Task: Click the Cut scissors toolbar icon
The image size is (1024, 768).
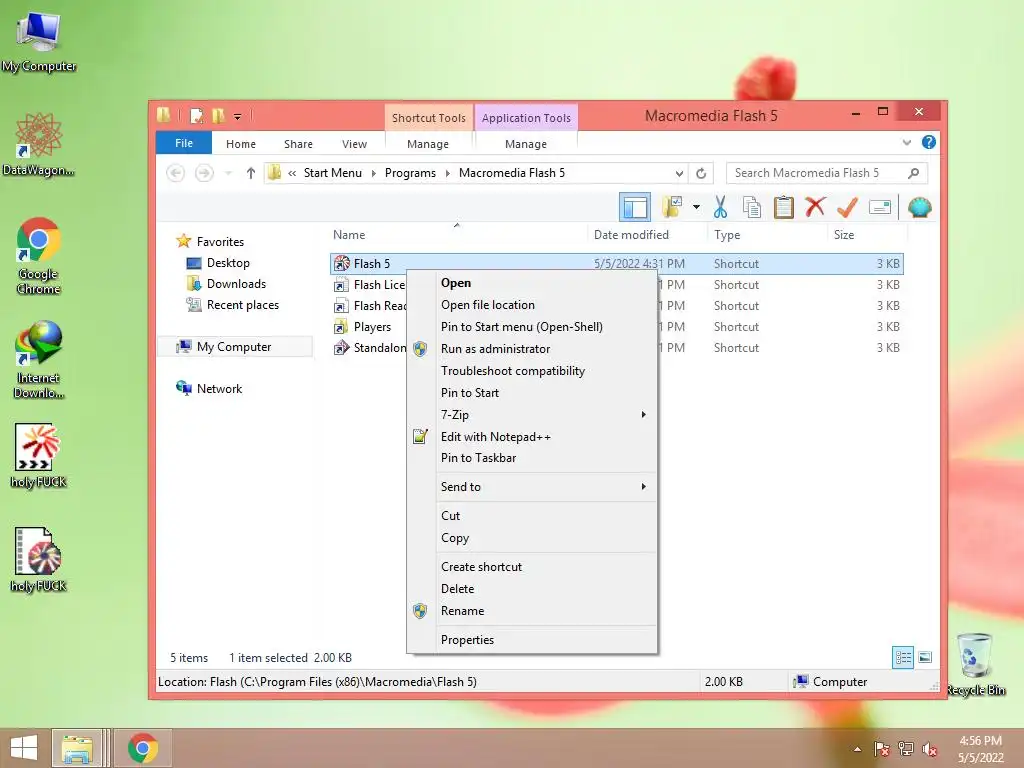Action: pyautogui.click(x=720, y=208)
